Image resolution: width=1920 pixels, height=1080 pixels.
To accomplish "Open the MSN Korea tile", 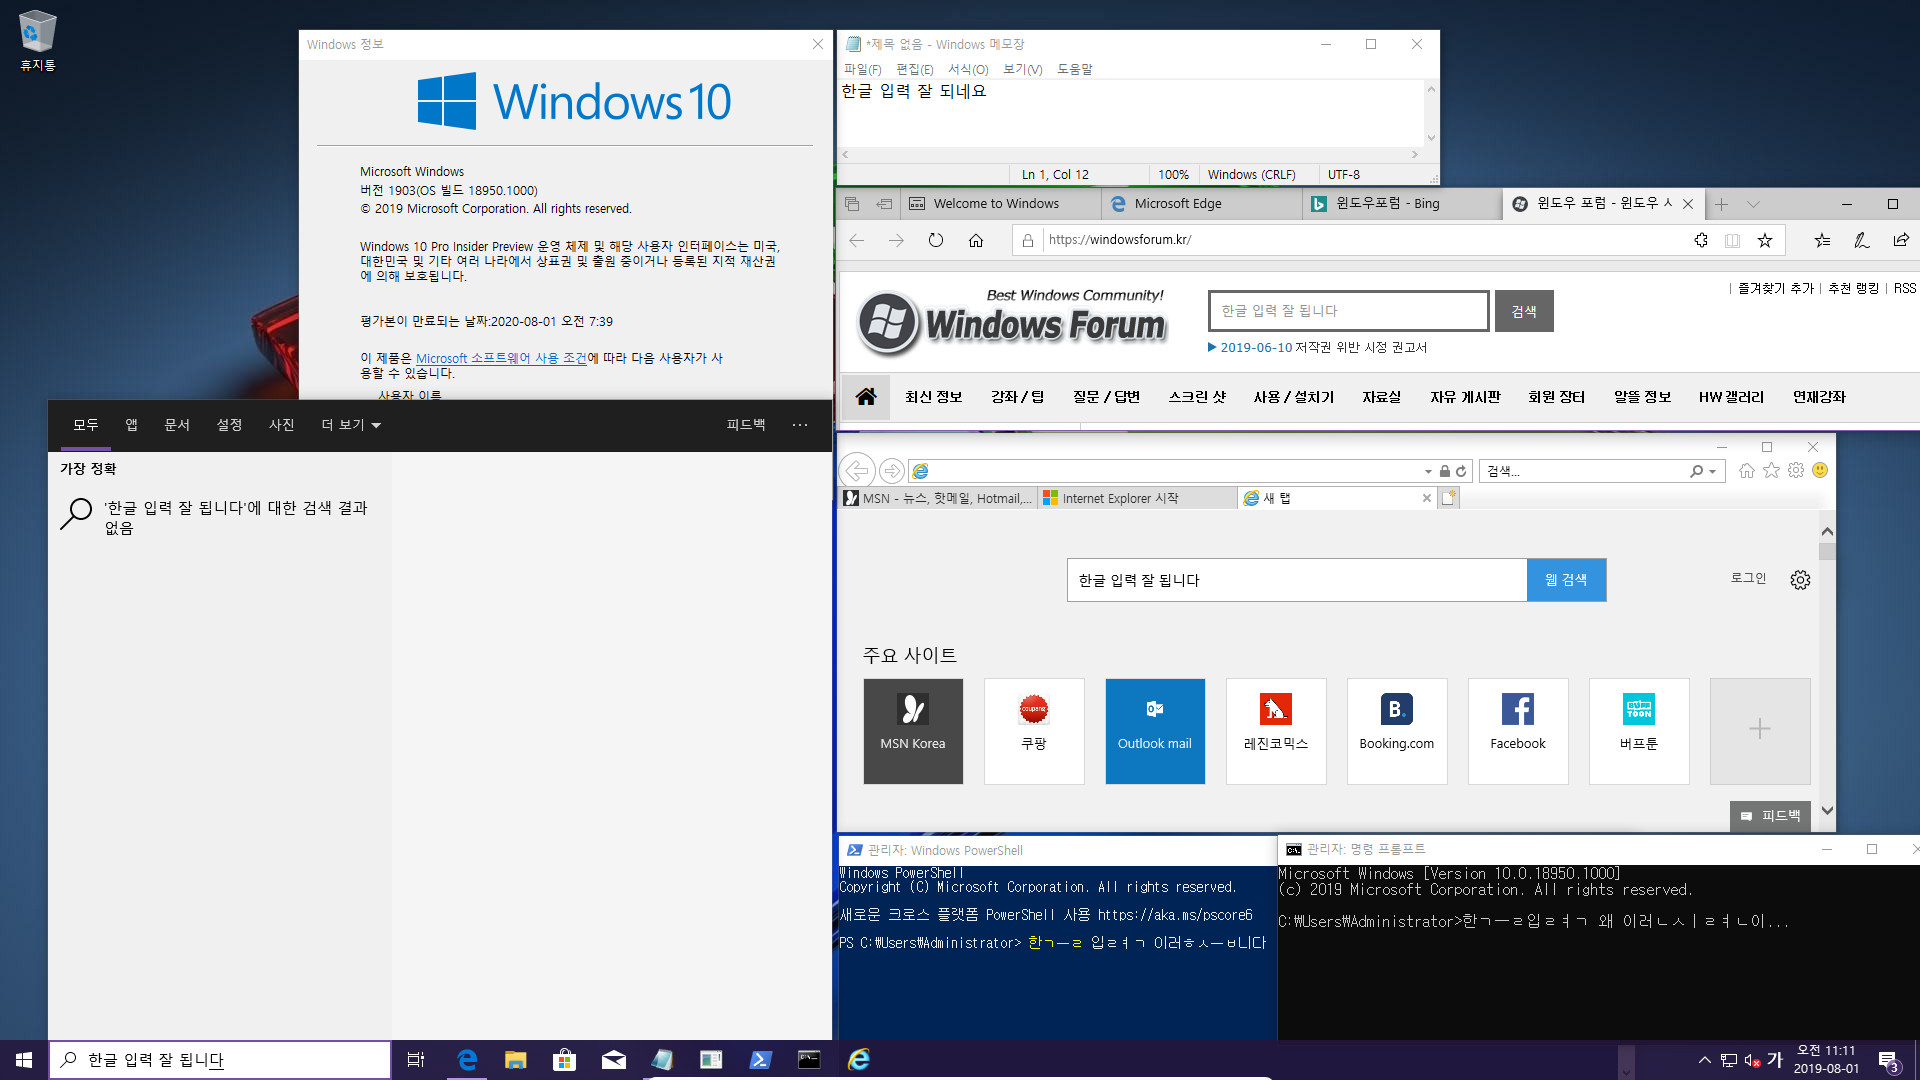I will click(913, 731).
